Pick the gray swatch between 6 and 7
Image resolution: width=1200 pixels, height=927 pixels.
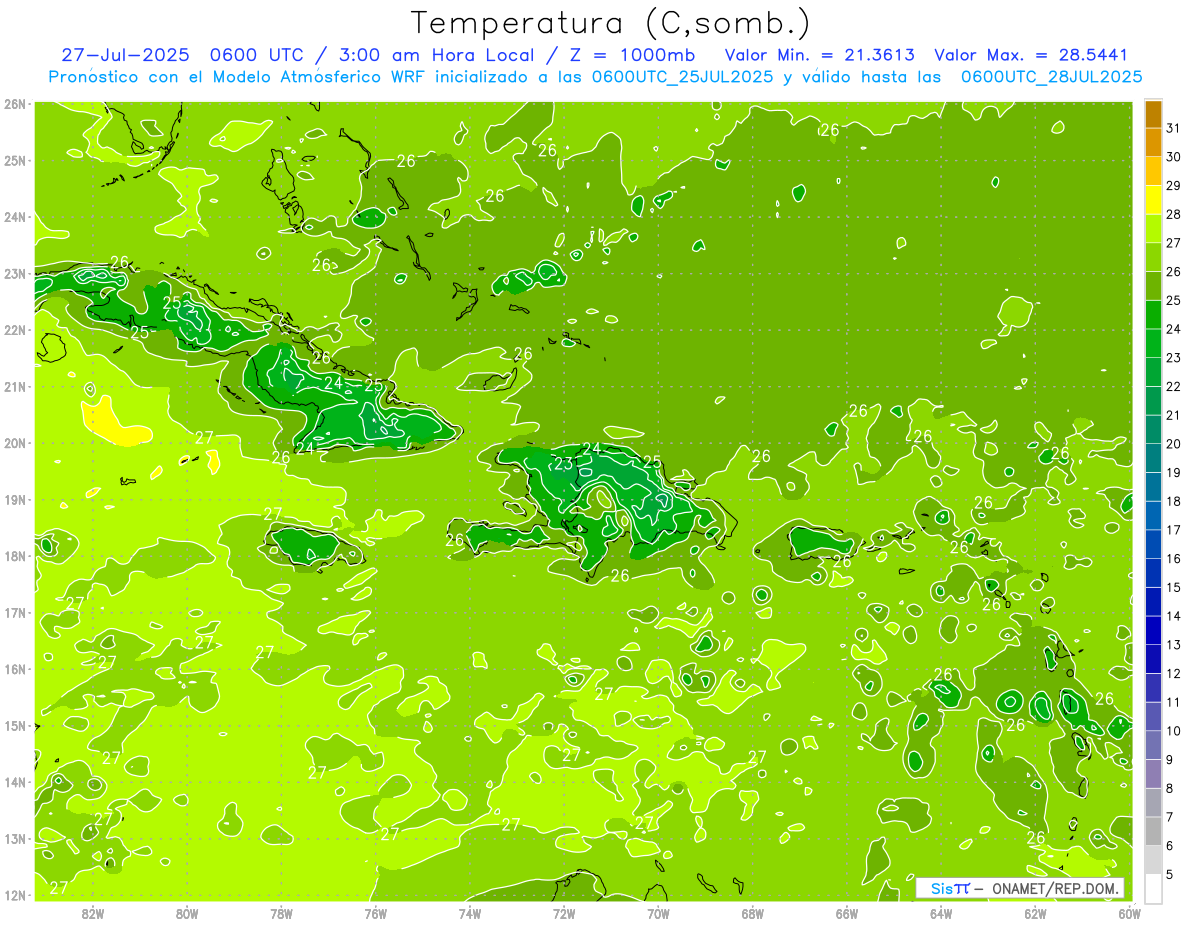coord(1153,831)
